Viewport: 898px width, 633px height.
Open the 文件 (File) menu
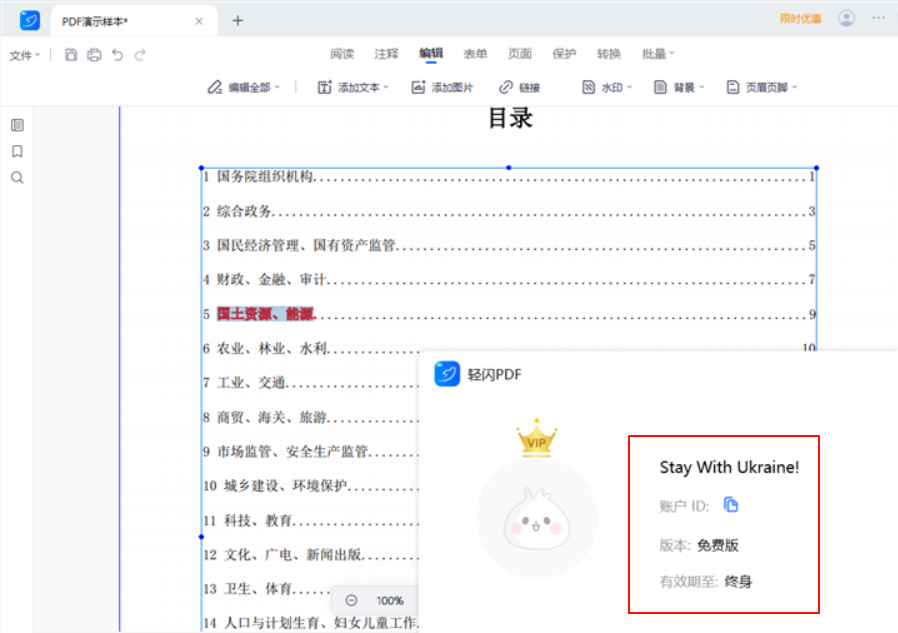[22, 55]
